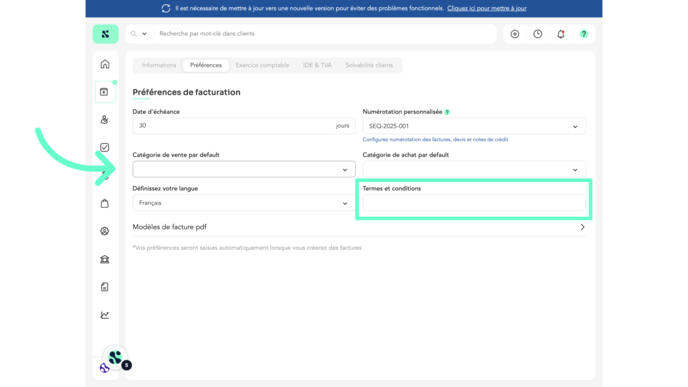Click the help icon beside Numérotation personnalisée
688x387 pixels.
tap(447, 112)
